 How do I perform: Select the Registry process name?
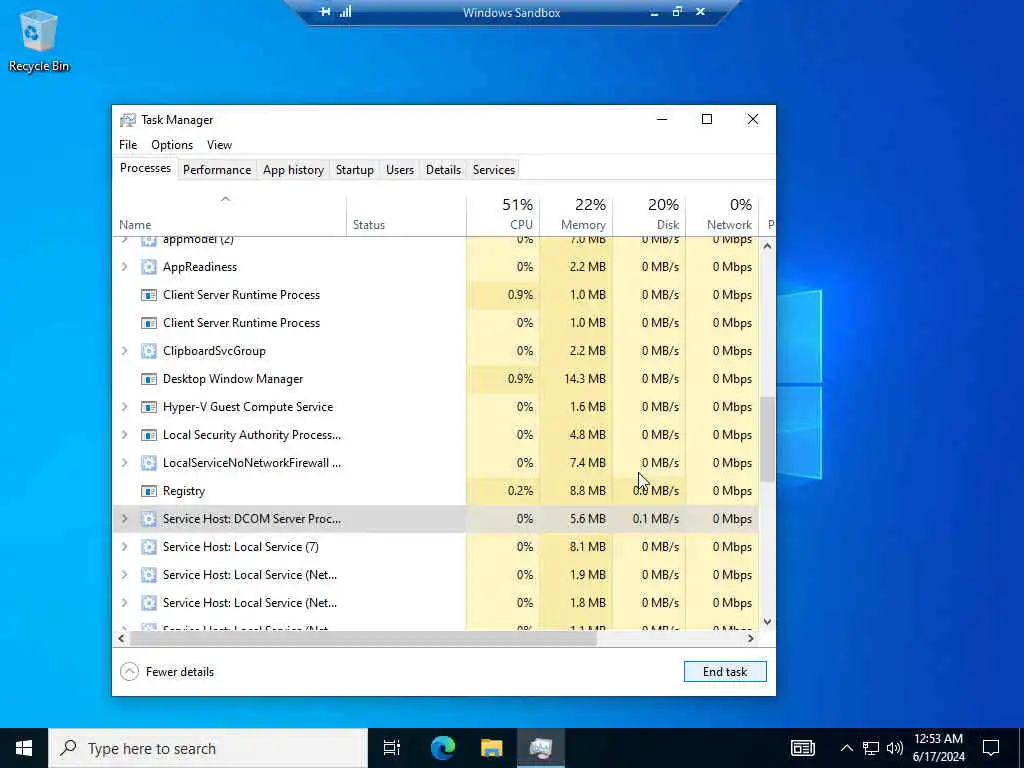pyautogui.click(x=184, y=491)
